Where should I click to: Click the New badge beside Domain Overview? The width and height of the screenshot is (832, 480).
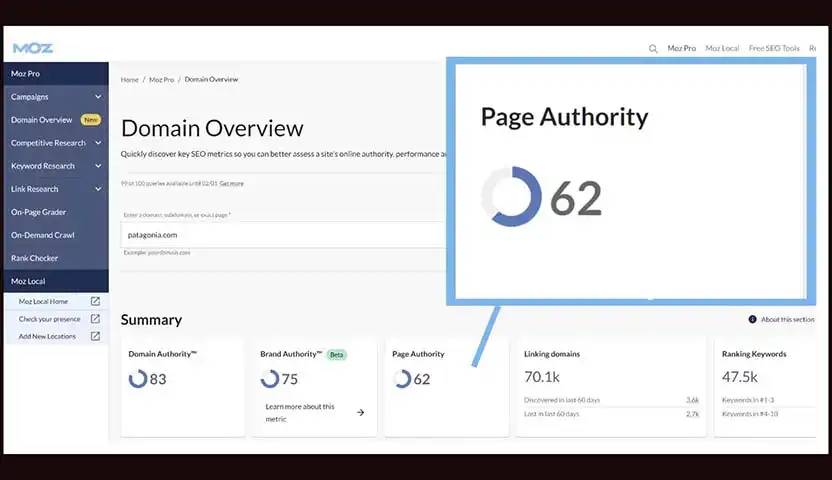point(91,120)
